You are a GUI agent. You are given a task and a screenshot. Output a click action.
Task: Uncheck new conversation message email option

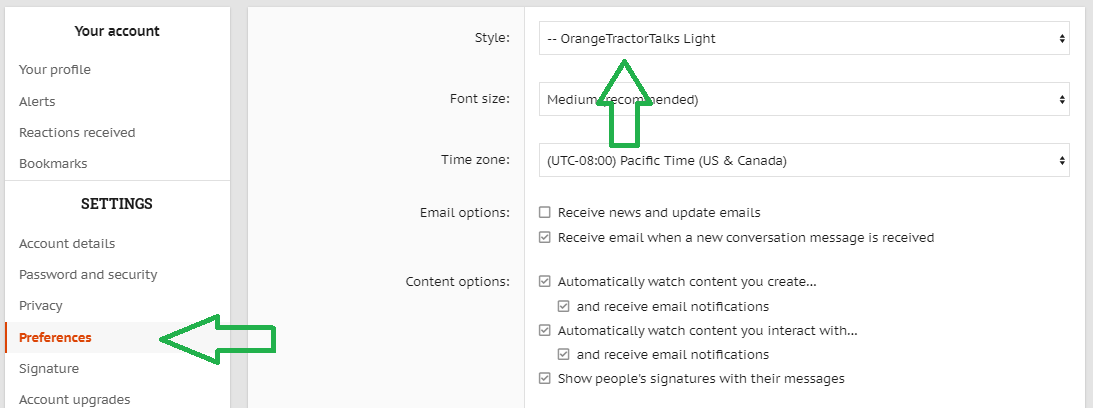pos(545,238)
